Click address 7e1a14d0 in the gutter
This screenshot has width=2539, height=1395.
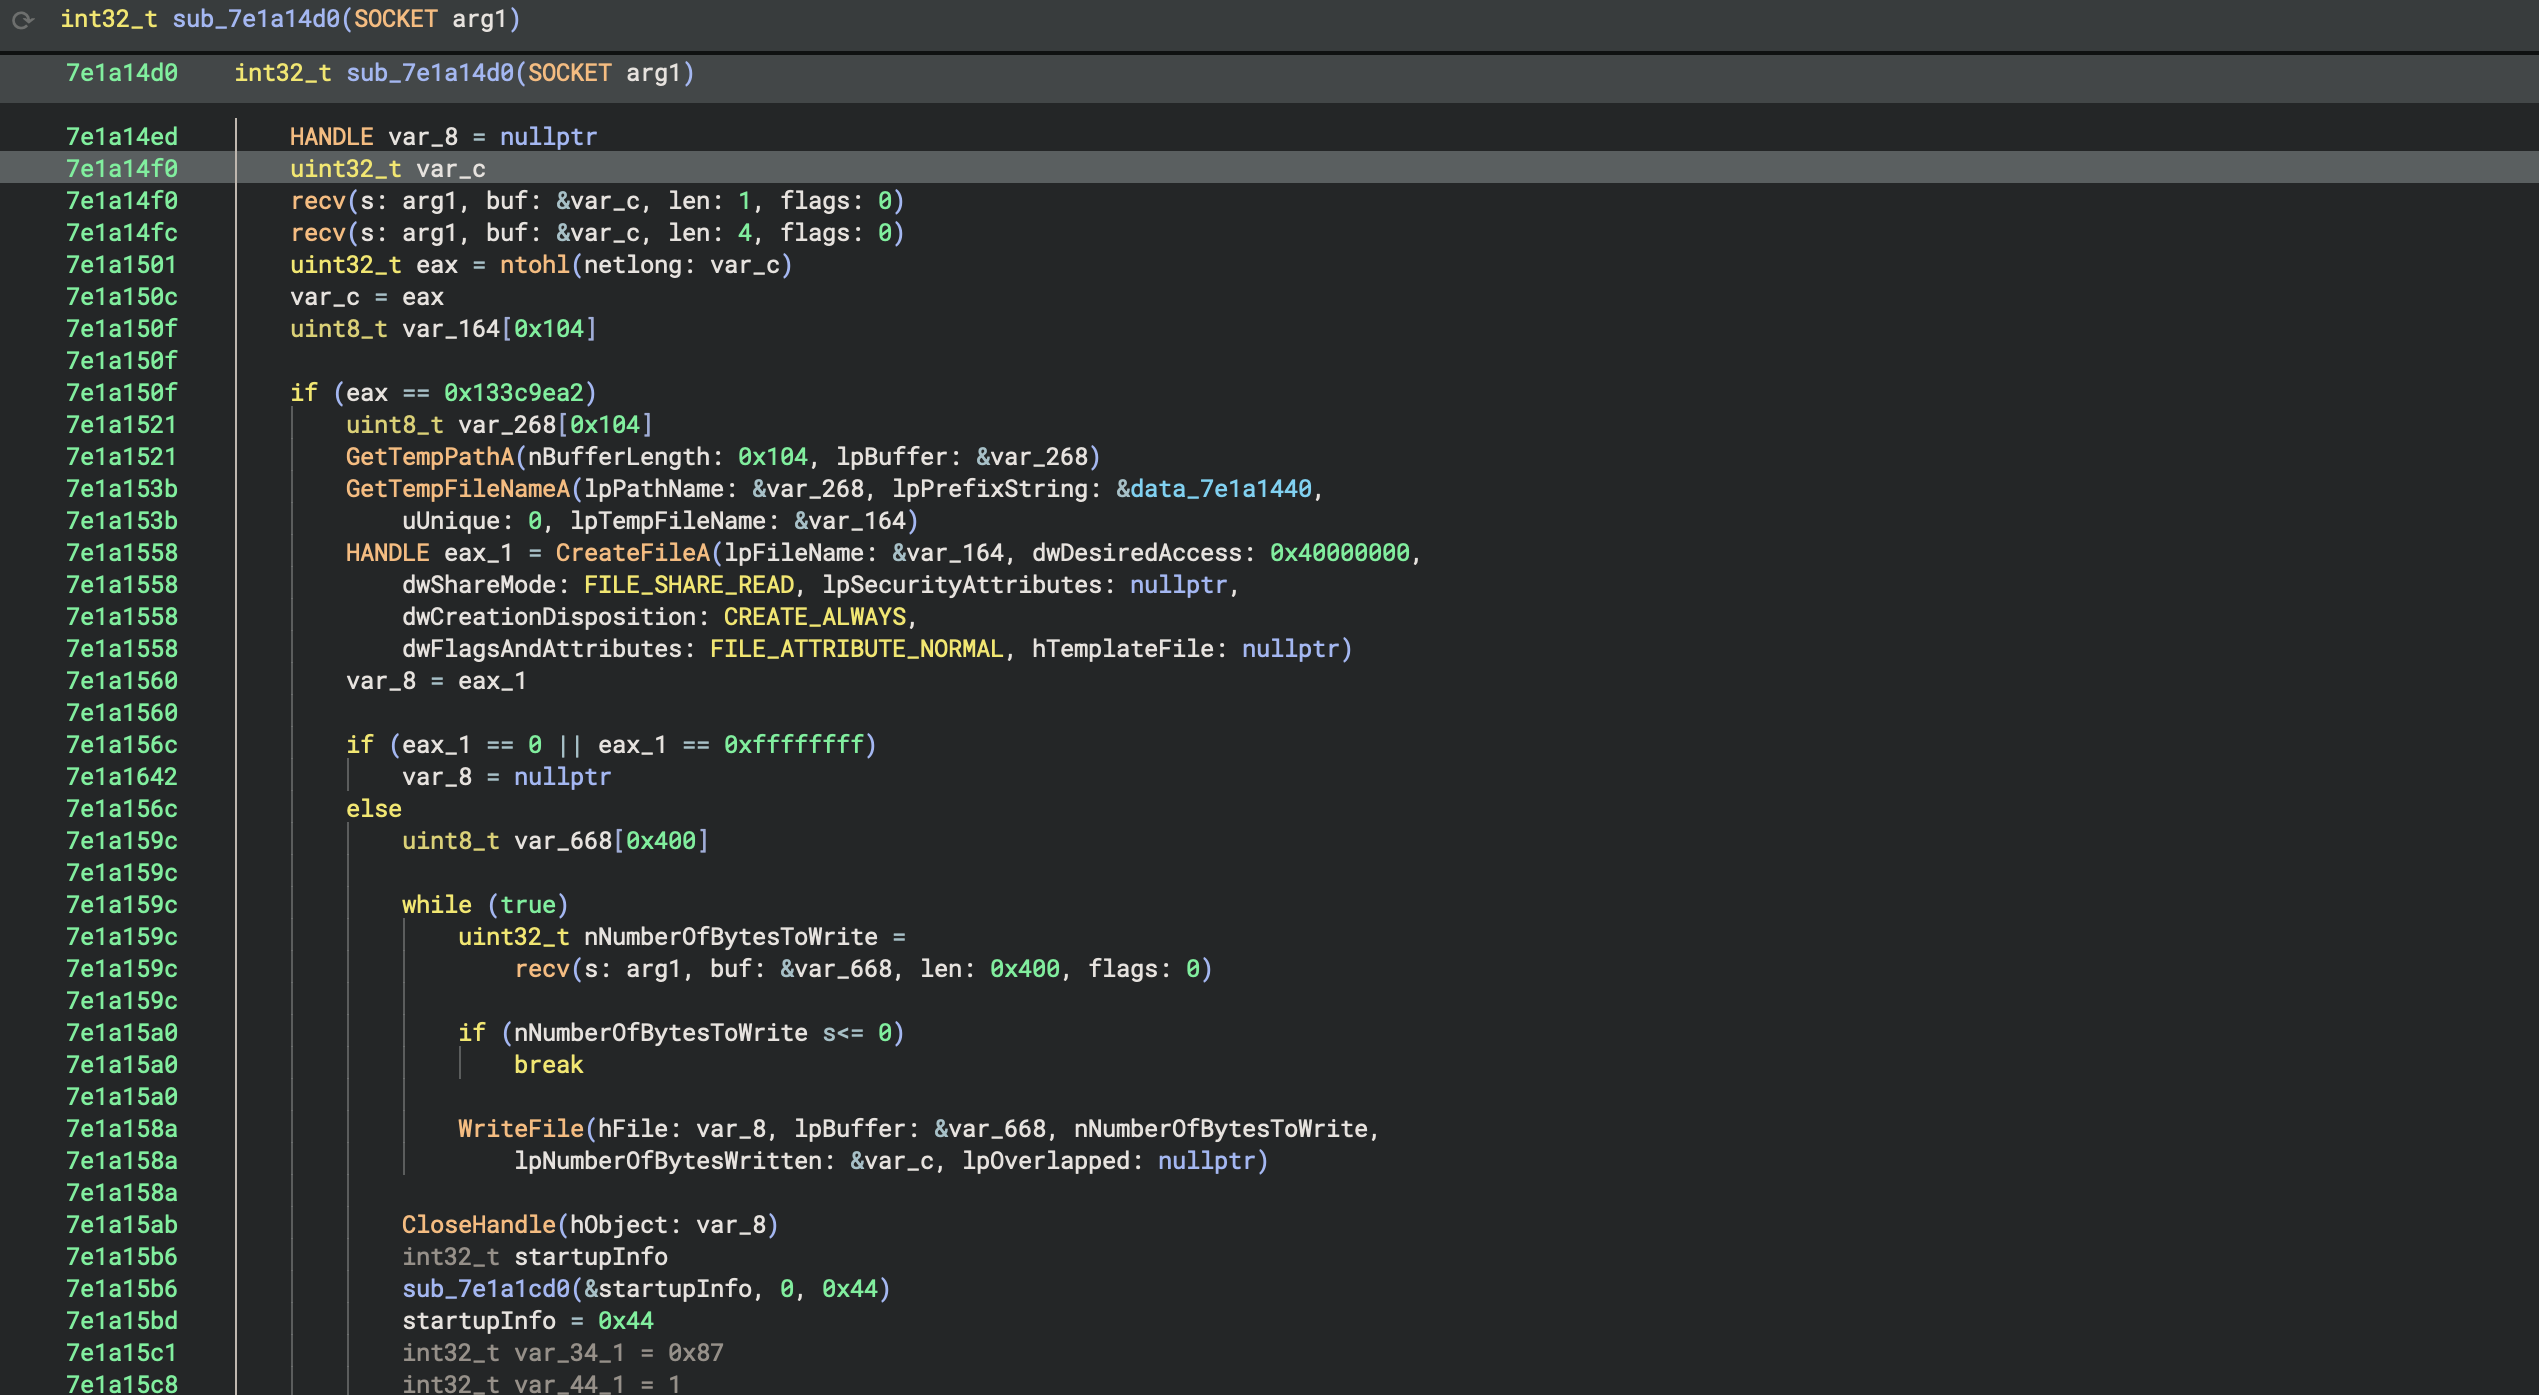pos(122,73)
